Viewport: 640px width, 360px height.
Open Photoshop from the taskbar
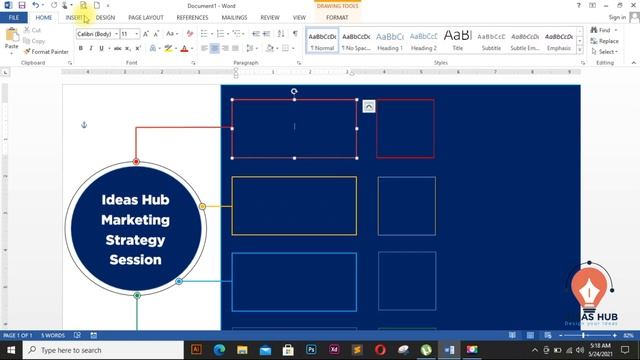point(311,350)
